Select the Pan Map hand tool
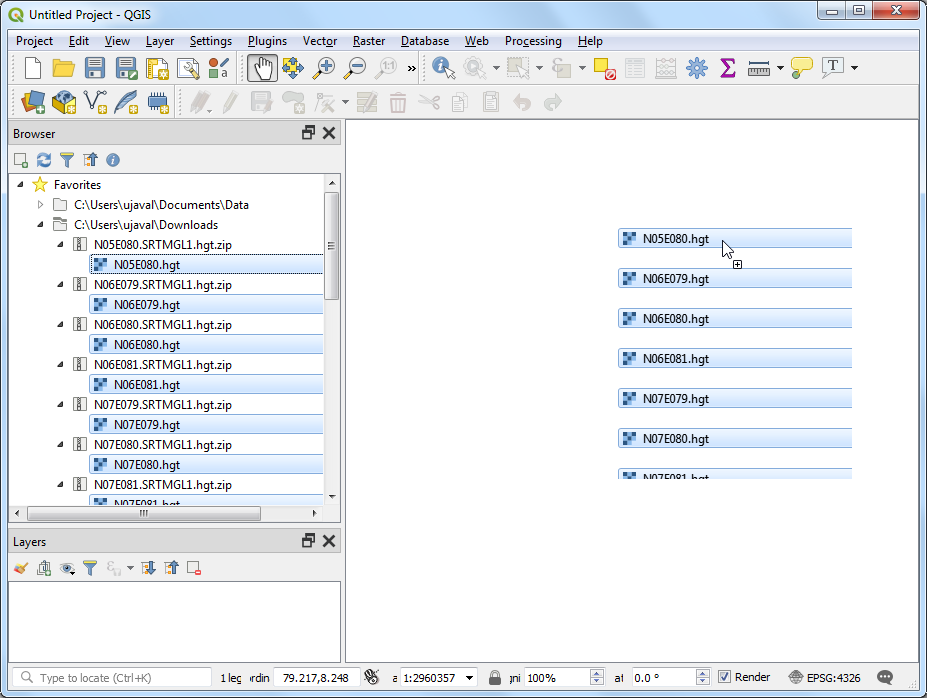The width and height of the screenshot is (927, 698). 262,68
